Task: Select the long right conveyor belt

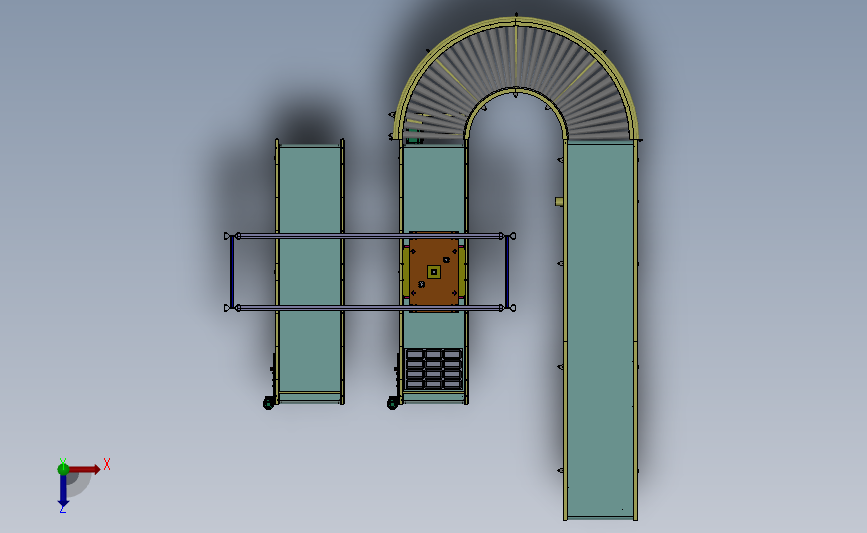Action: click(600, 330)
